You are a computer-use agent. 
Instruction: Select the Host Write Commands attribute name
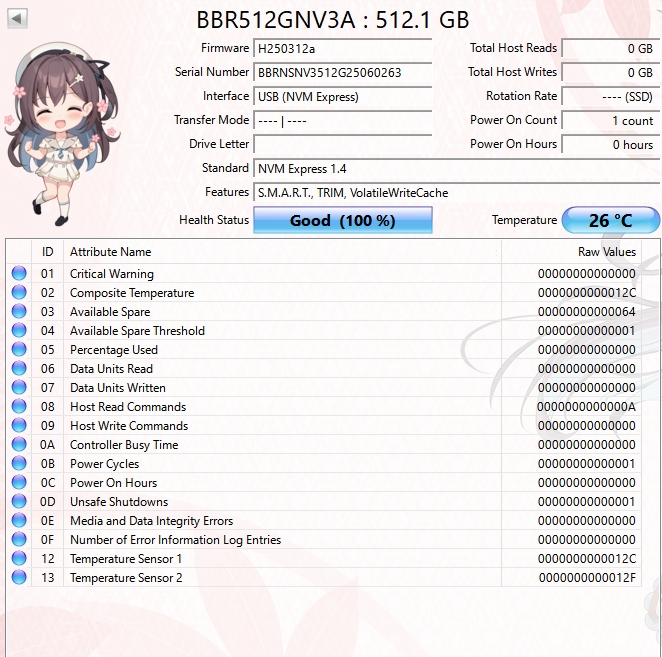129,426
